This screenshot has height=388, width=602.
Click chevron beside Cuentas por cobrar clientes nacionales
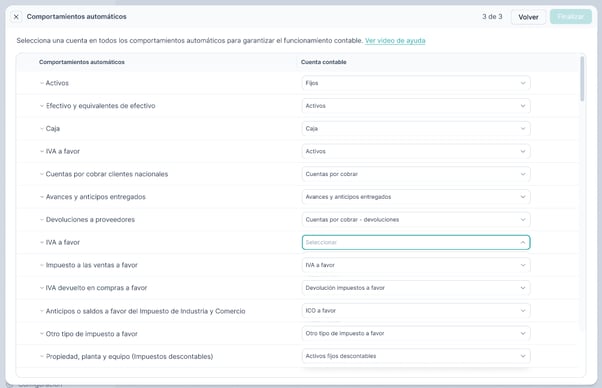tap(41, 174)
